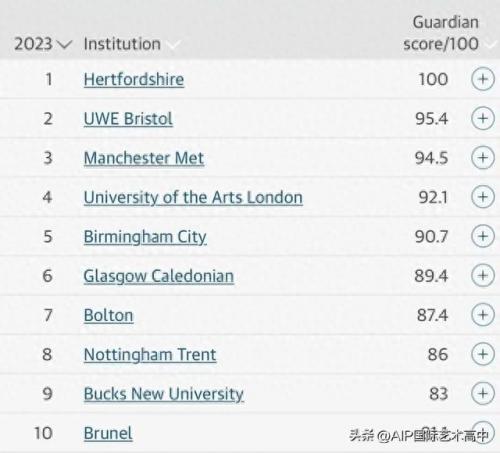
Task: Expand Glasgow Caledonian row with plus icon
Action: [483, 275]
